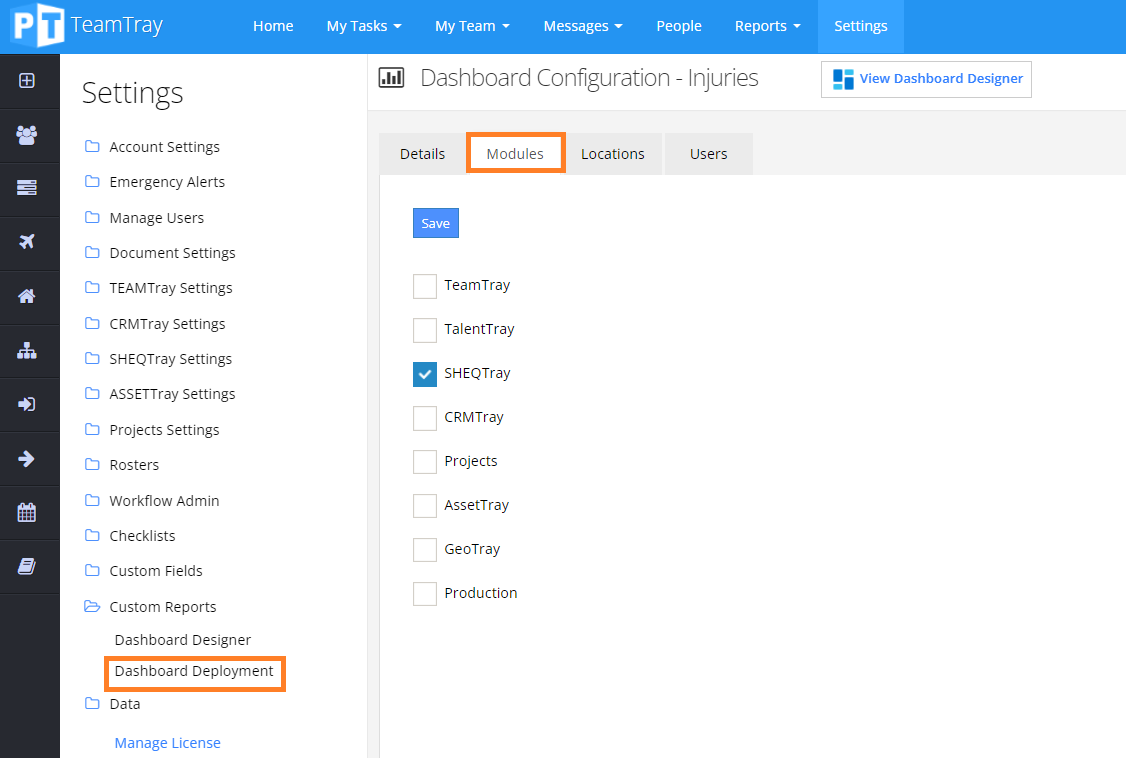1126x758 pixels.
Task: Click the Save button
Action: click(x=435, y=222)
